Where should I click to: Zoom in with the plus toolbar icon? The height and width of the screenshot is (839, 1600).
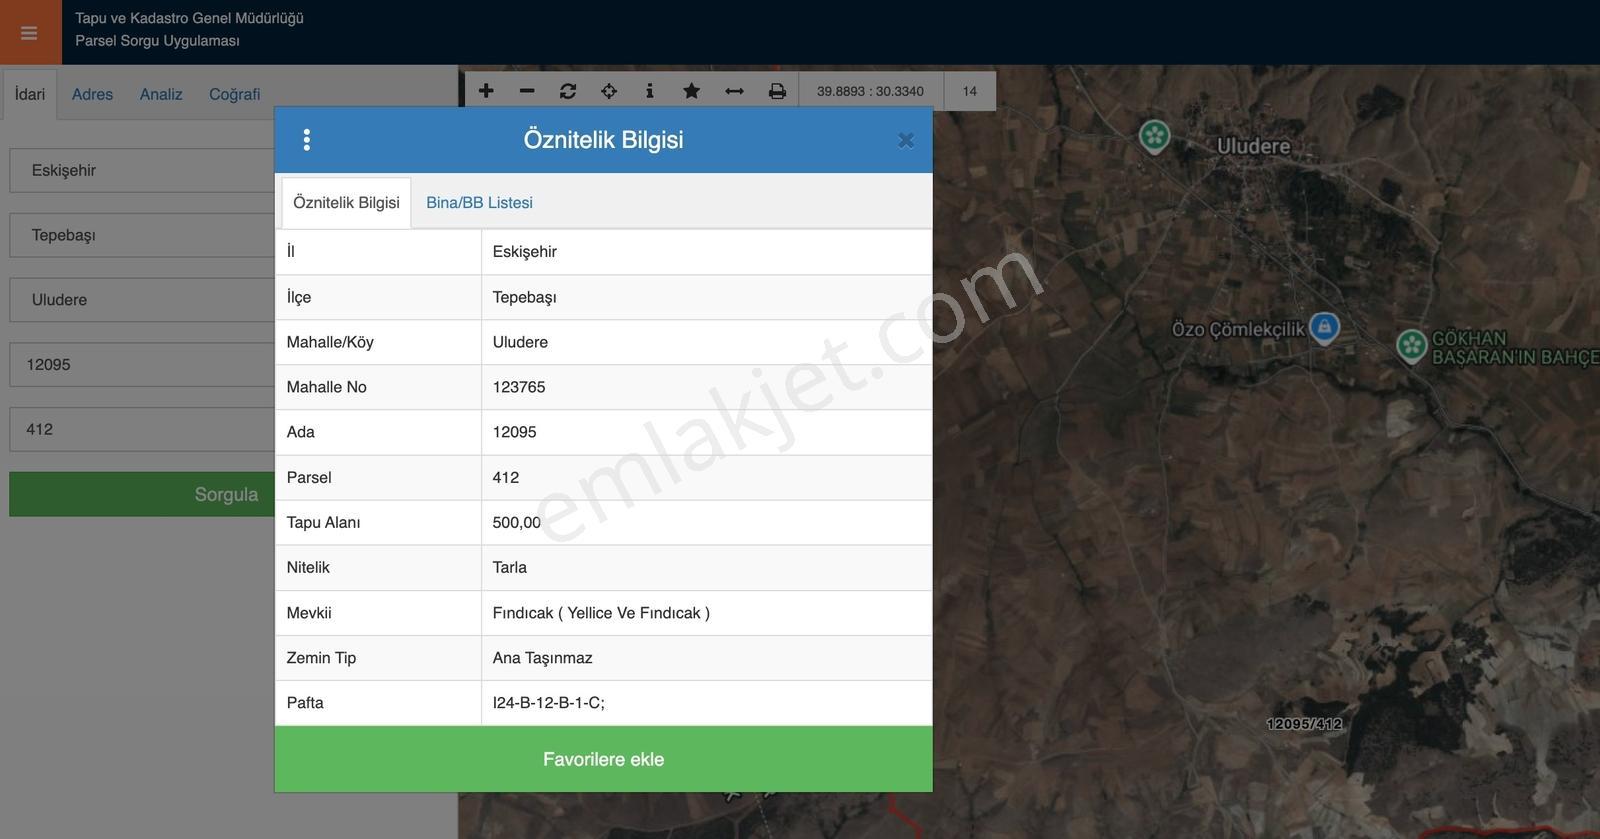486,91
